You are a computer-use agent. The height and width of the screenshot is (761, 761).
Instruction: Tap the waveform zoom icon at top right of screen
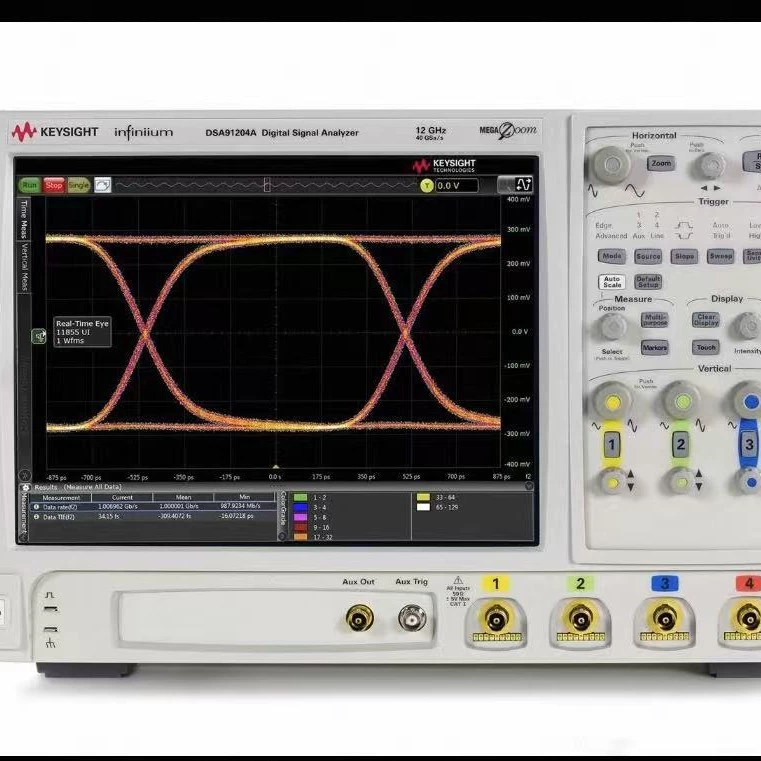[x=524, y=184]
